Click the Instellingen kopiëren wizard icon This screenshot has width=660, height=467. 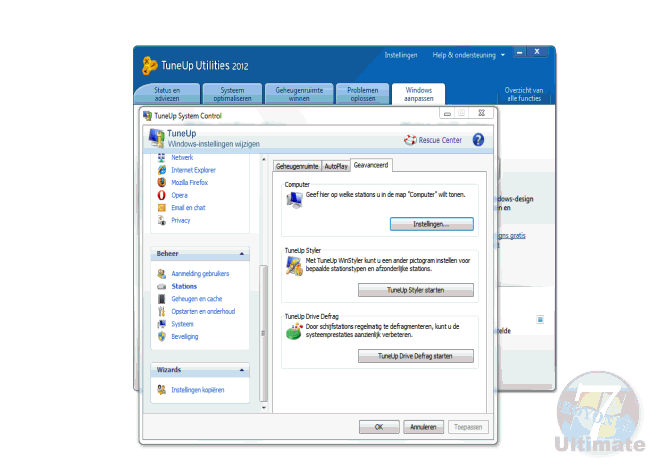162,390
